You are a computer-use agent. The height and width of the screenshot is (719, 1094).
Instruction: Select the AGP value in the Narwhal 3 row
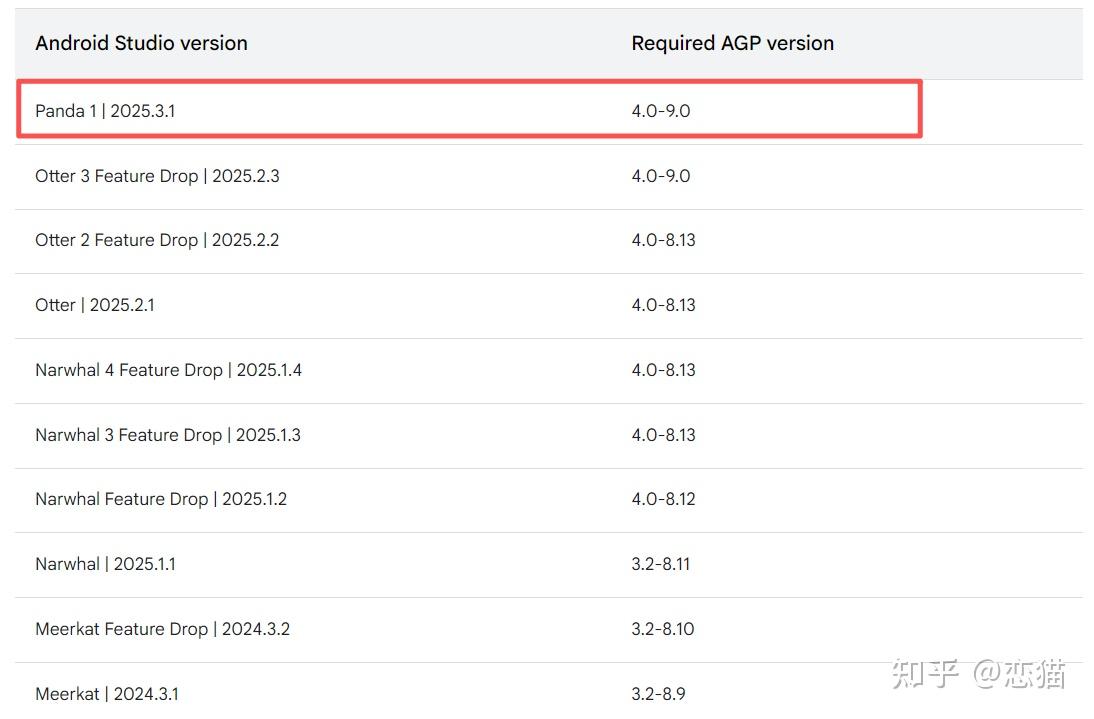click(664, 434)
